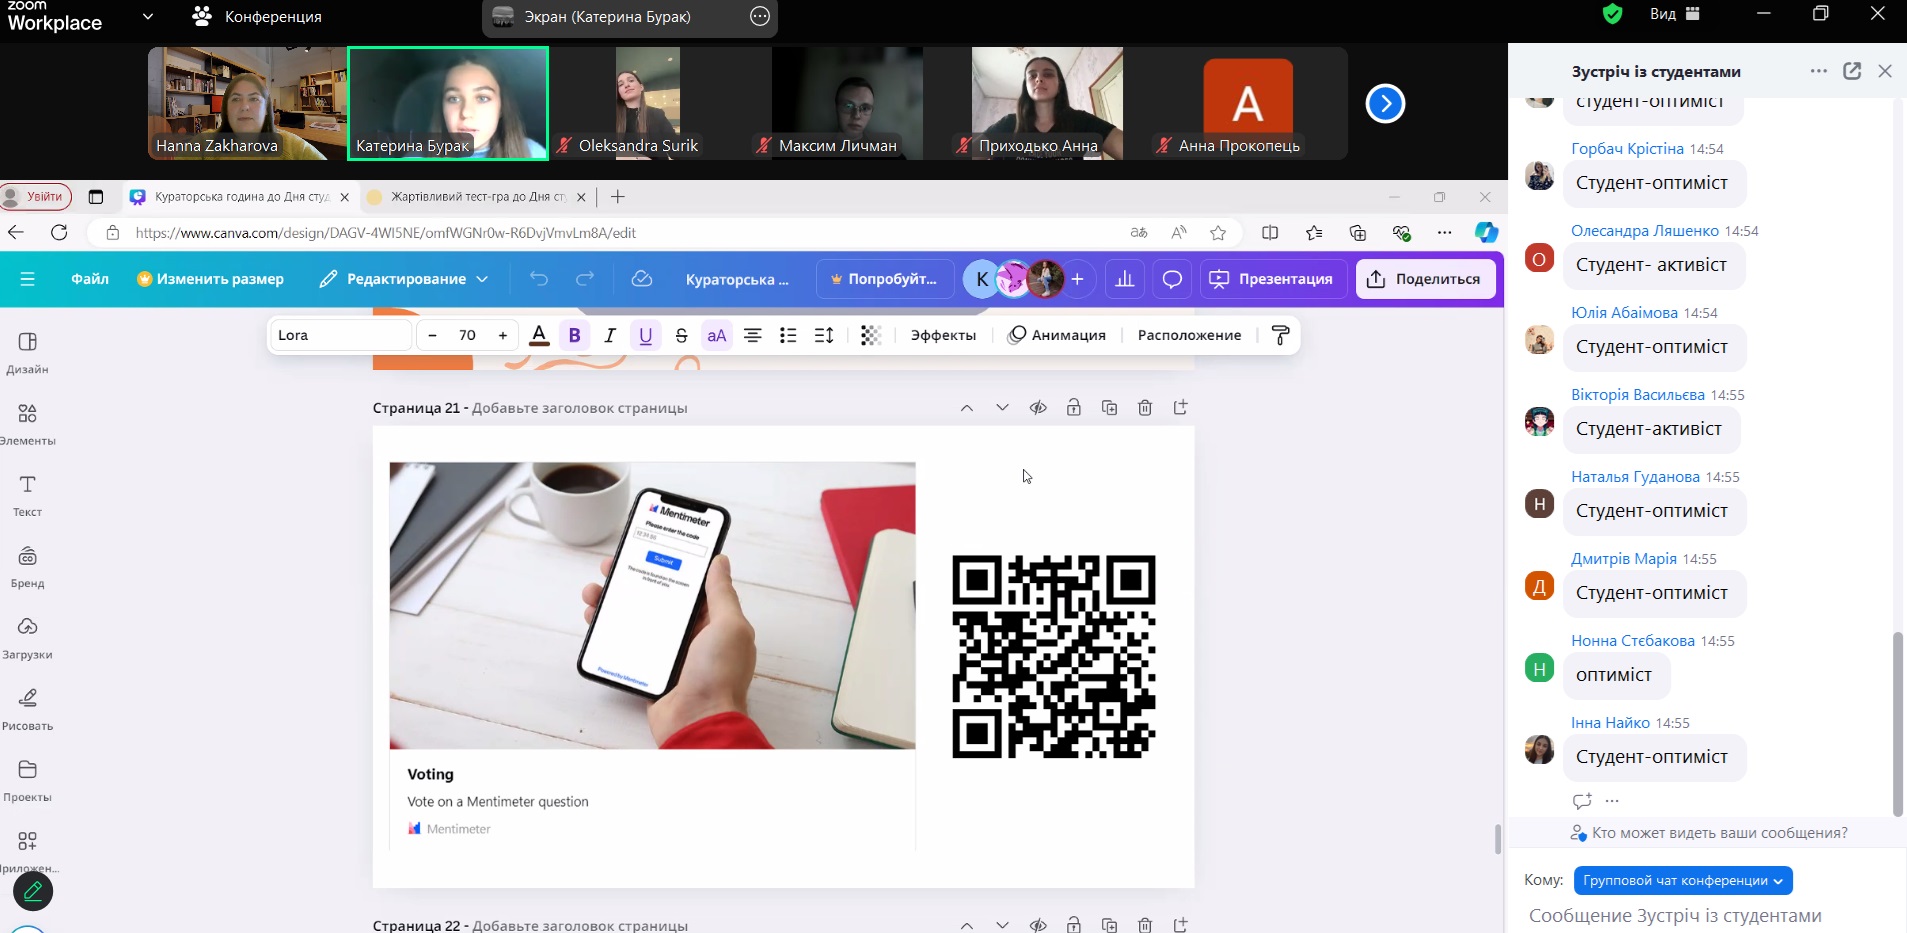Click the cloud save status icon

pos(642,279)
